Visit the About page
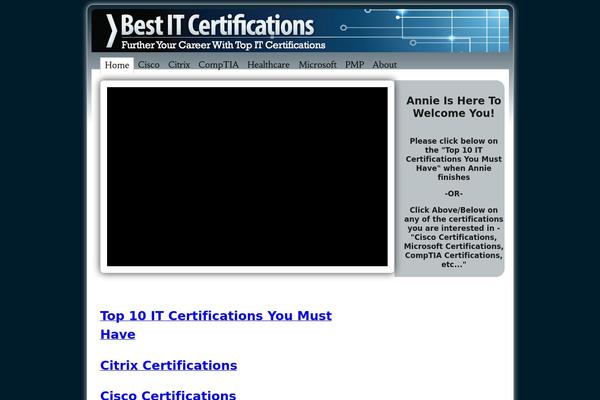Image resolution: width=600 pixels, height=400 pixels. tap(385, 65)
